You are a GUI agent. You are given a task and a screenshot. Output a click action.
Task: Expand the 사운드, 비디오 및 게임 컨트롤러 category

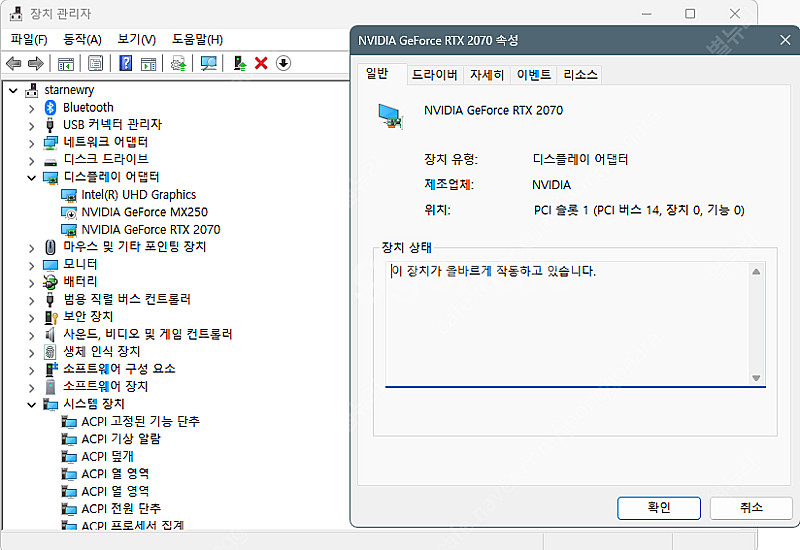point(32,335)
